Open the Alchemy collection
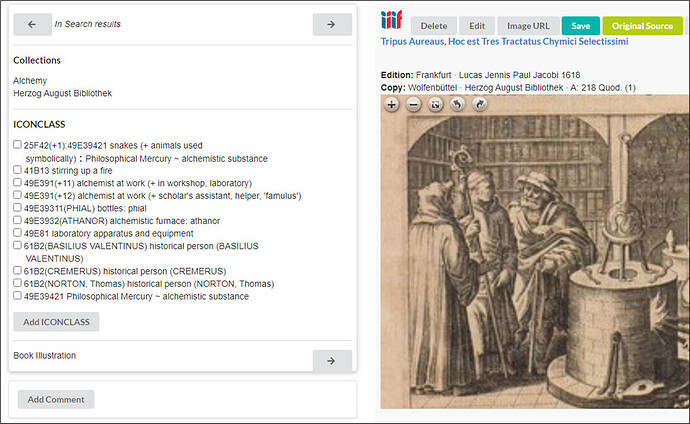690x424 pixels. click(30, 80)
